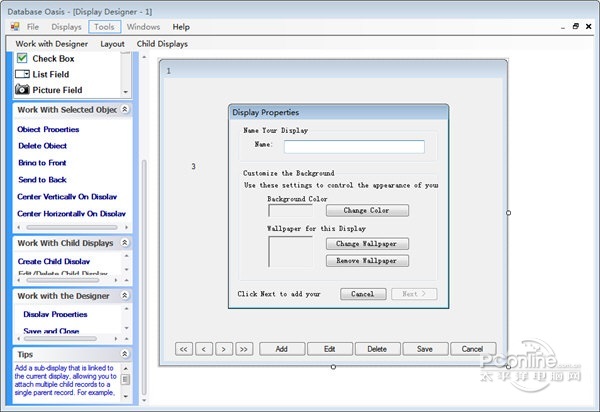Click Delete Object link
This screenshot has height=412, width=600.
tap(42, 146)
